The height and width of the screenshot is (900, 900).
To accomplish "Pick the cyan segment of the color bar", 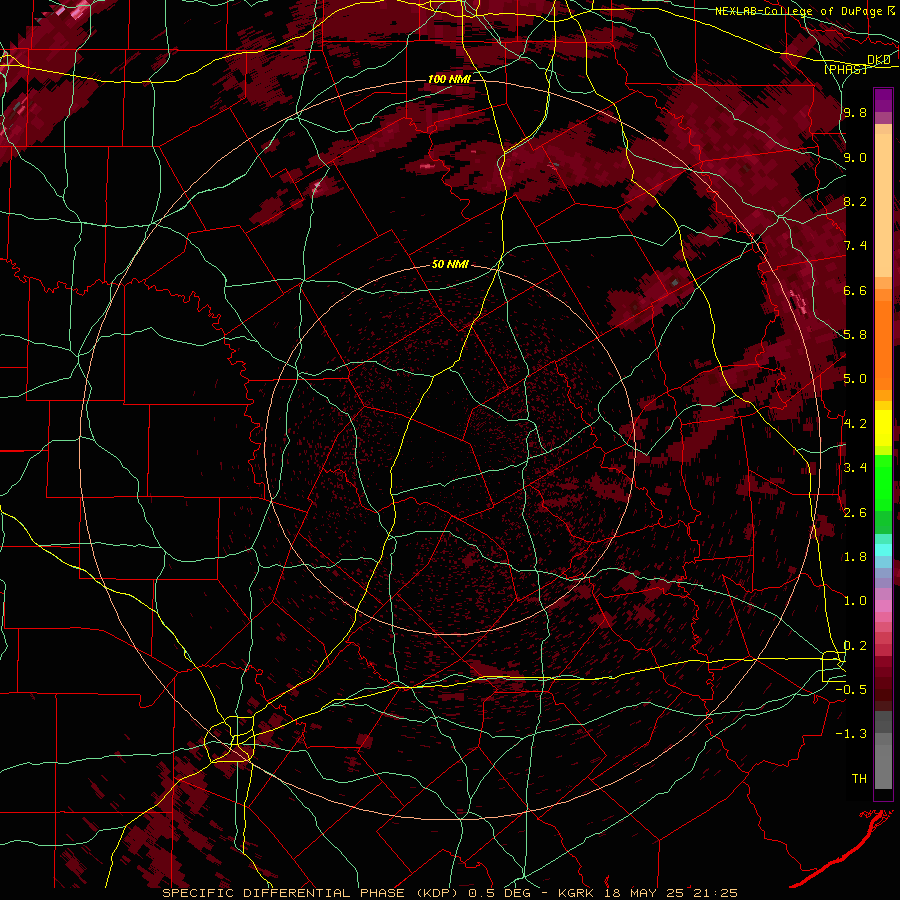I will point(883,550).
